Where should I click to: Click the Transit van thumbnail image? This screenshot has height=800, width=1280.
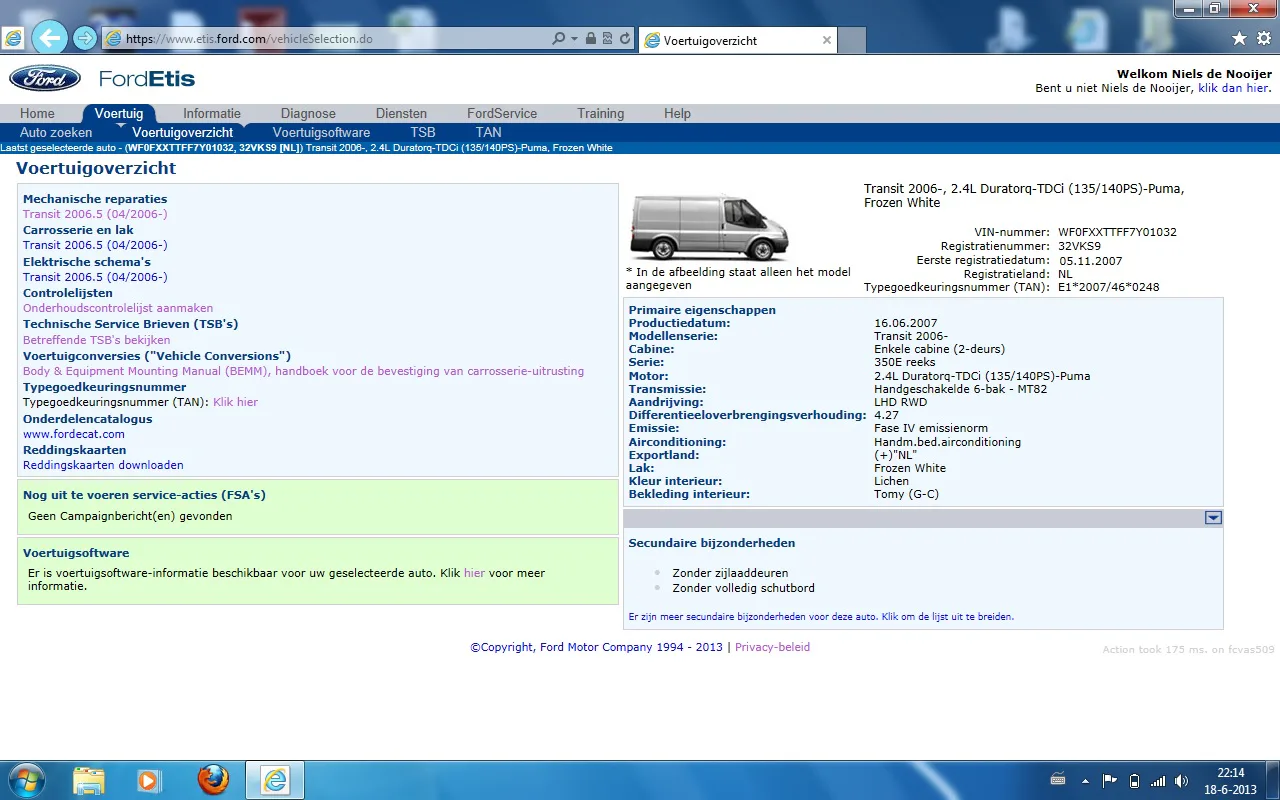(709, 228)
